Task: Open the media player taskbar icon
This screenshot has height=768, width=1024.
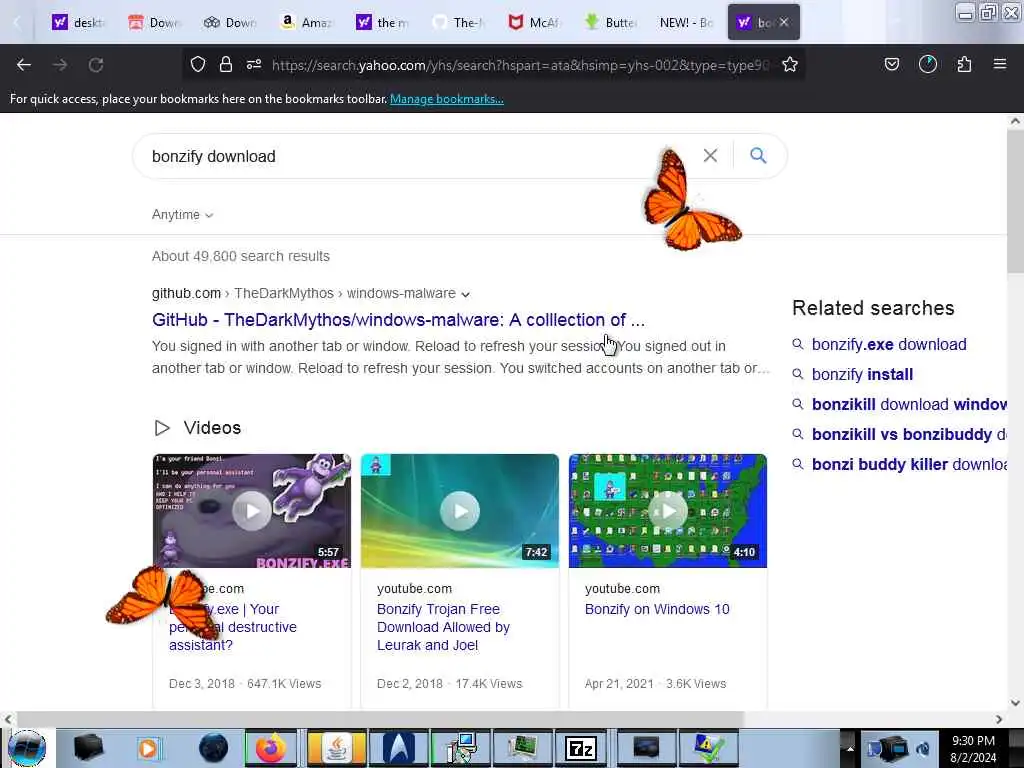Action: coord(148,748)
